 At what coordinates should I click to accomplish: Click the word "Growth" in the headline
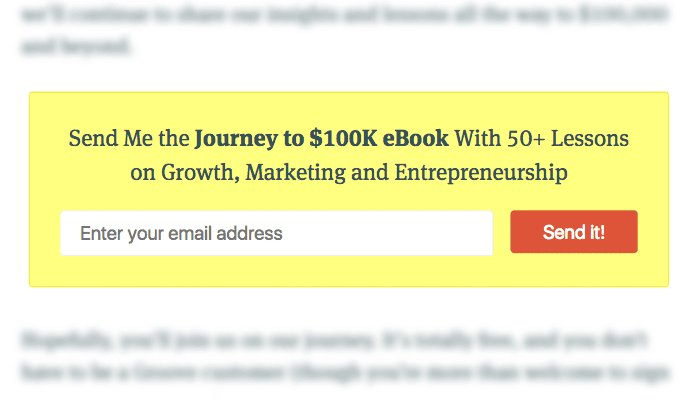pos(197,172)
